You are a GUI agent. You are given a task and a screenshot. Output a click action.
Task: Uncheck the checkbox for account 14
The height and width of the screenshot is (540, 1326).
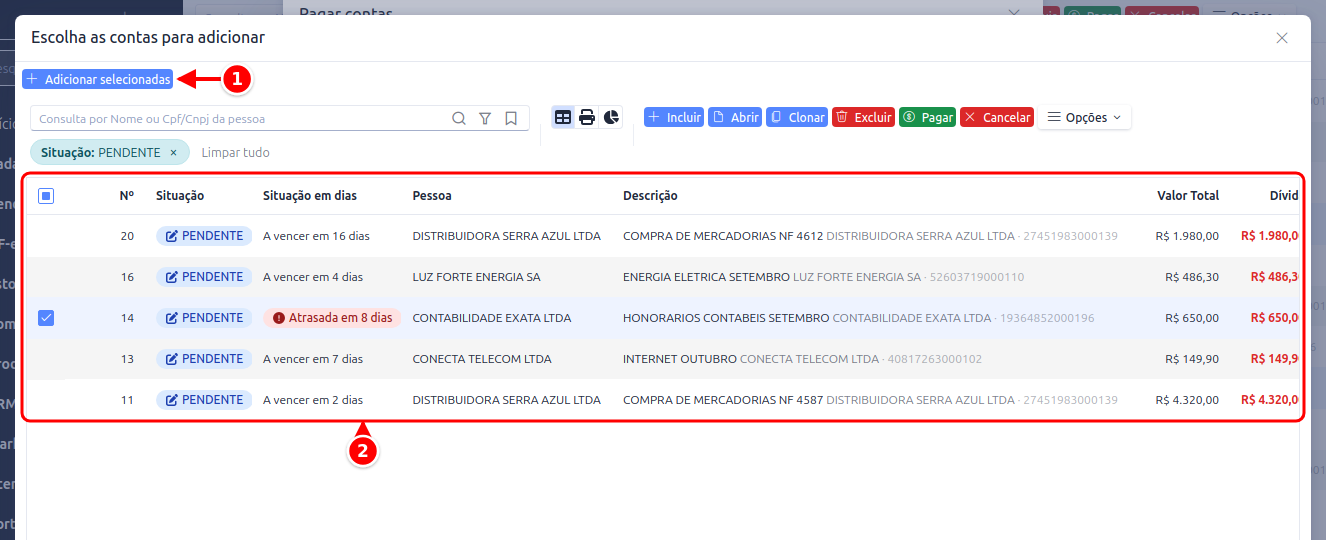click(x=46, y=318)
